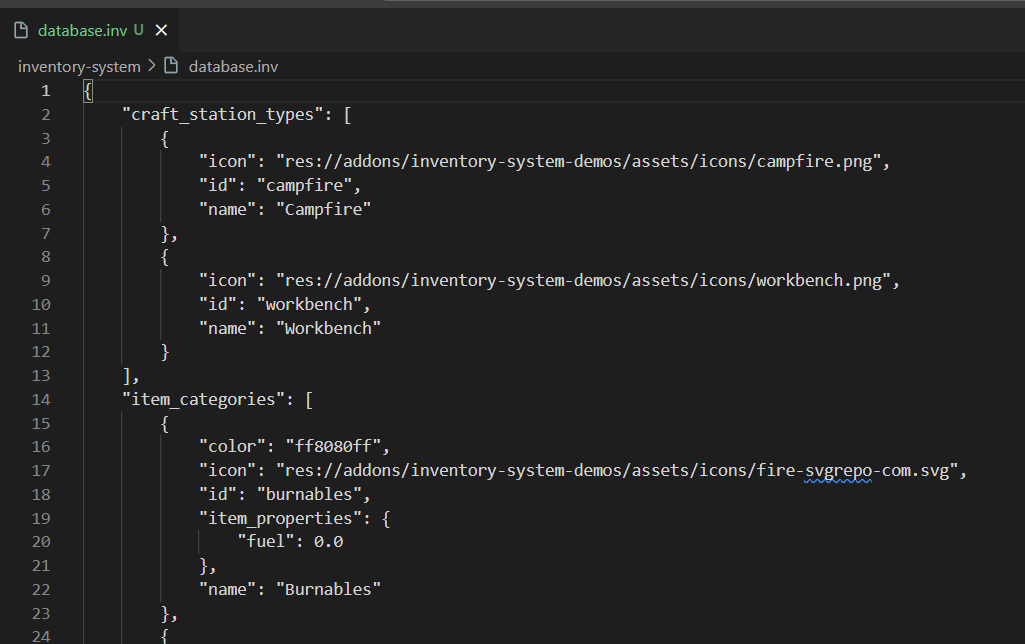Click the campfire.png icon path string
1025x644 pixels.
pos(579,161)
